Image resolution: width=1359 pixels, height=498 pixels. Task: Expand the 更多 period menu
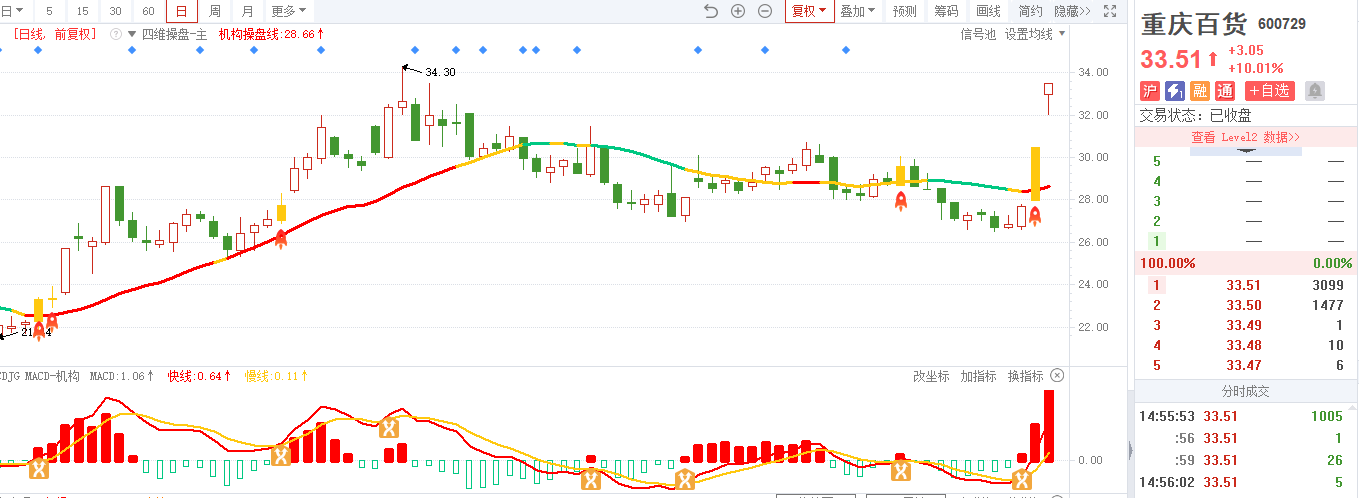click(x=289, y=11)
